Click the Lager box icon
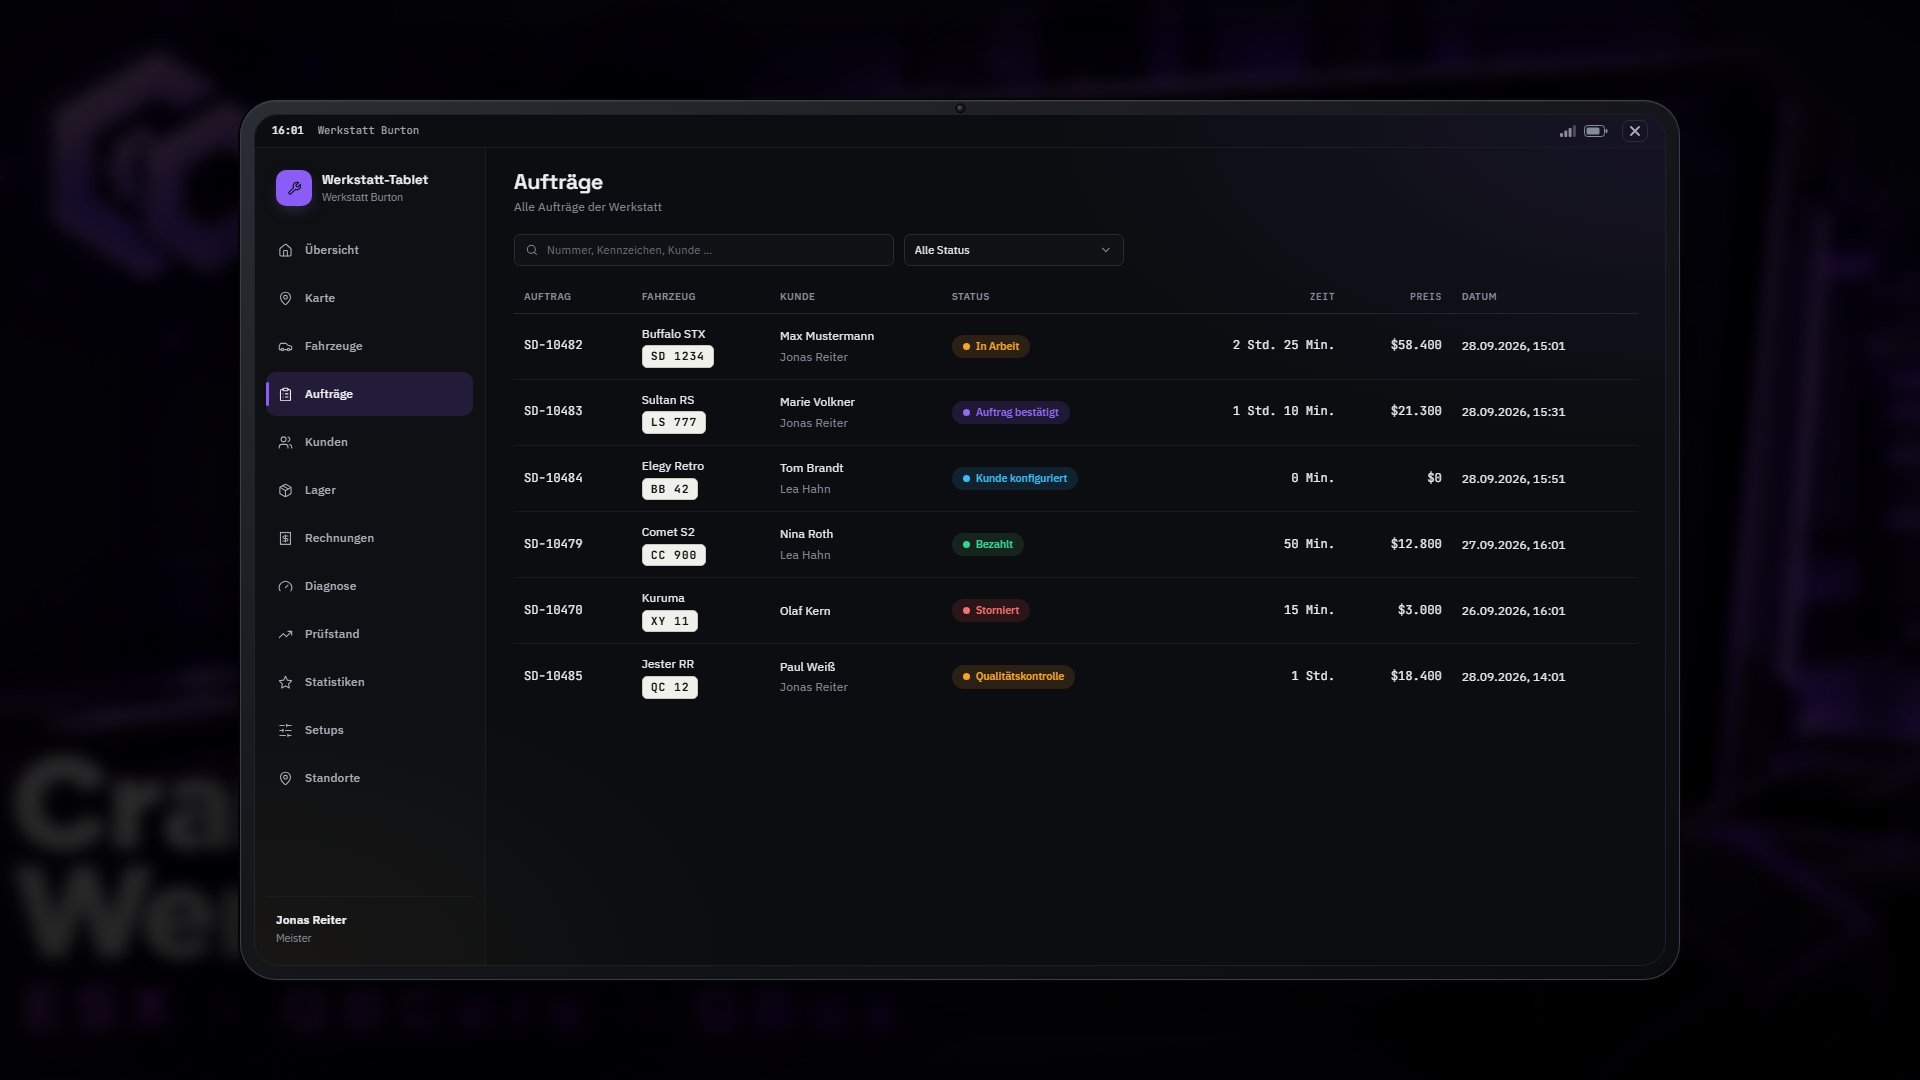1920x1080 pixels. coord(285,490)
